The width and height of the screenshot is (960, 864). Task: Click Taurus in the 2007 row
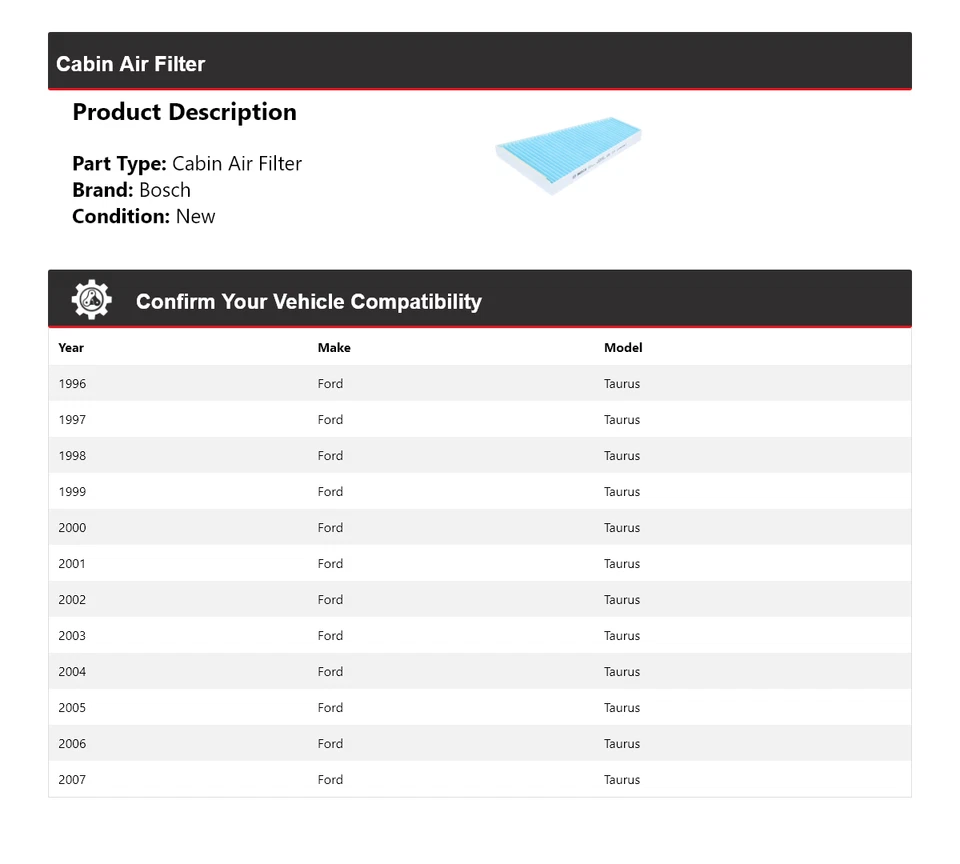point(622,780)
